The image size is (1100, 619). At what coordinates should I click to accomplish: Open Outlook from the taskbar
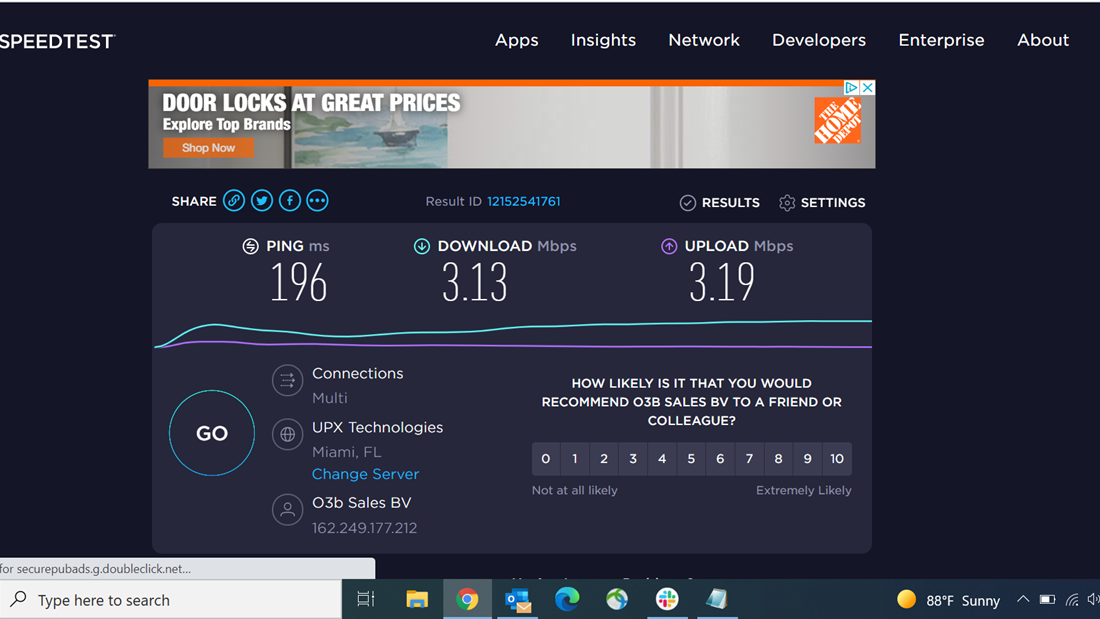coord(517,599)
